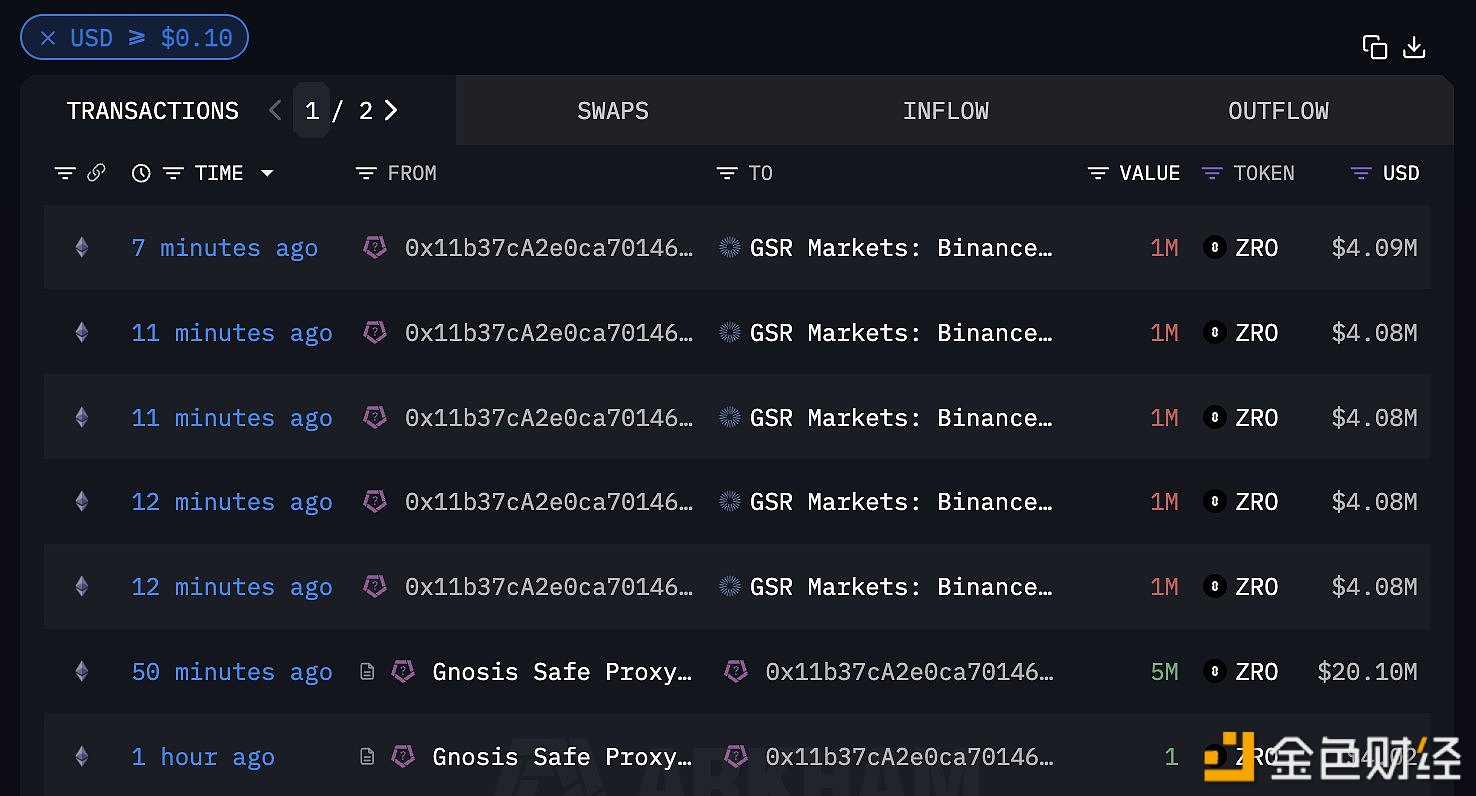The image size is (1476, 796).
Task: Click the link icon in table header
Action: point(96,173)
